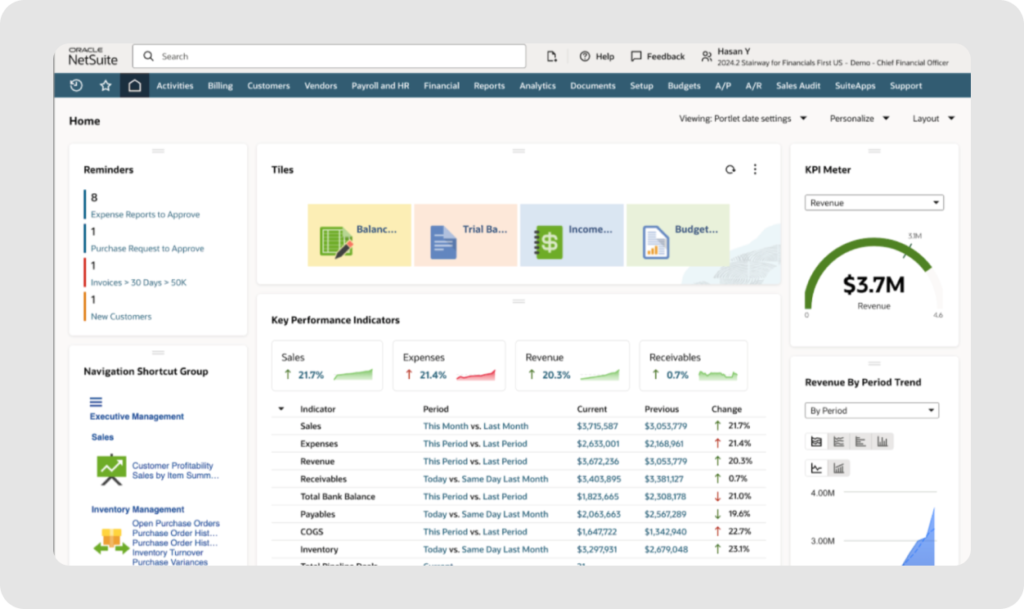Open the Budget tile
The width and height of the screenshot is (1024, 609).
[678, 235]
